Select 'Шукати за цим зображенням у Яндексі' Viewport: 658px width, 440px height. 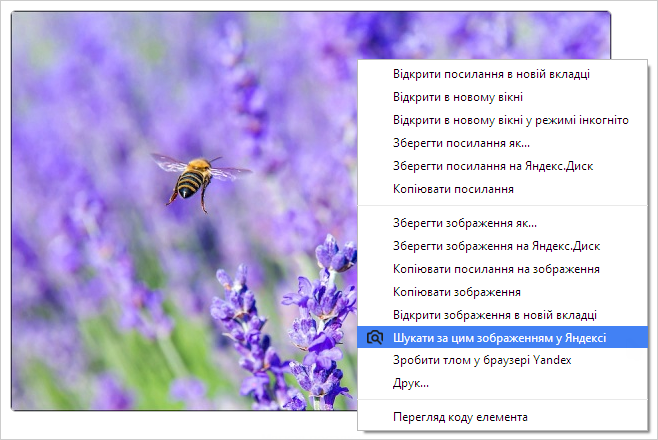pyautogui.click(x=502, y=337)
